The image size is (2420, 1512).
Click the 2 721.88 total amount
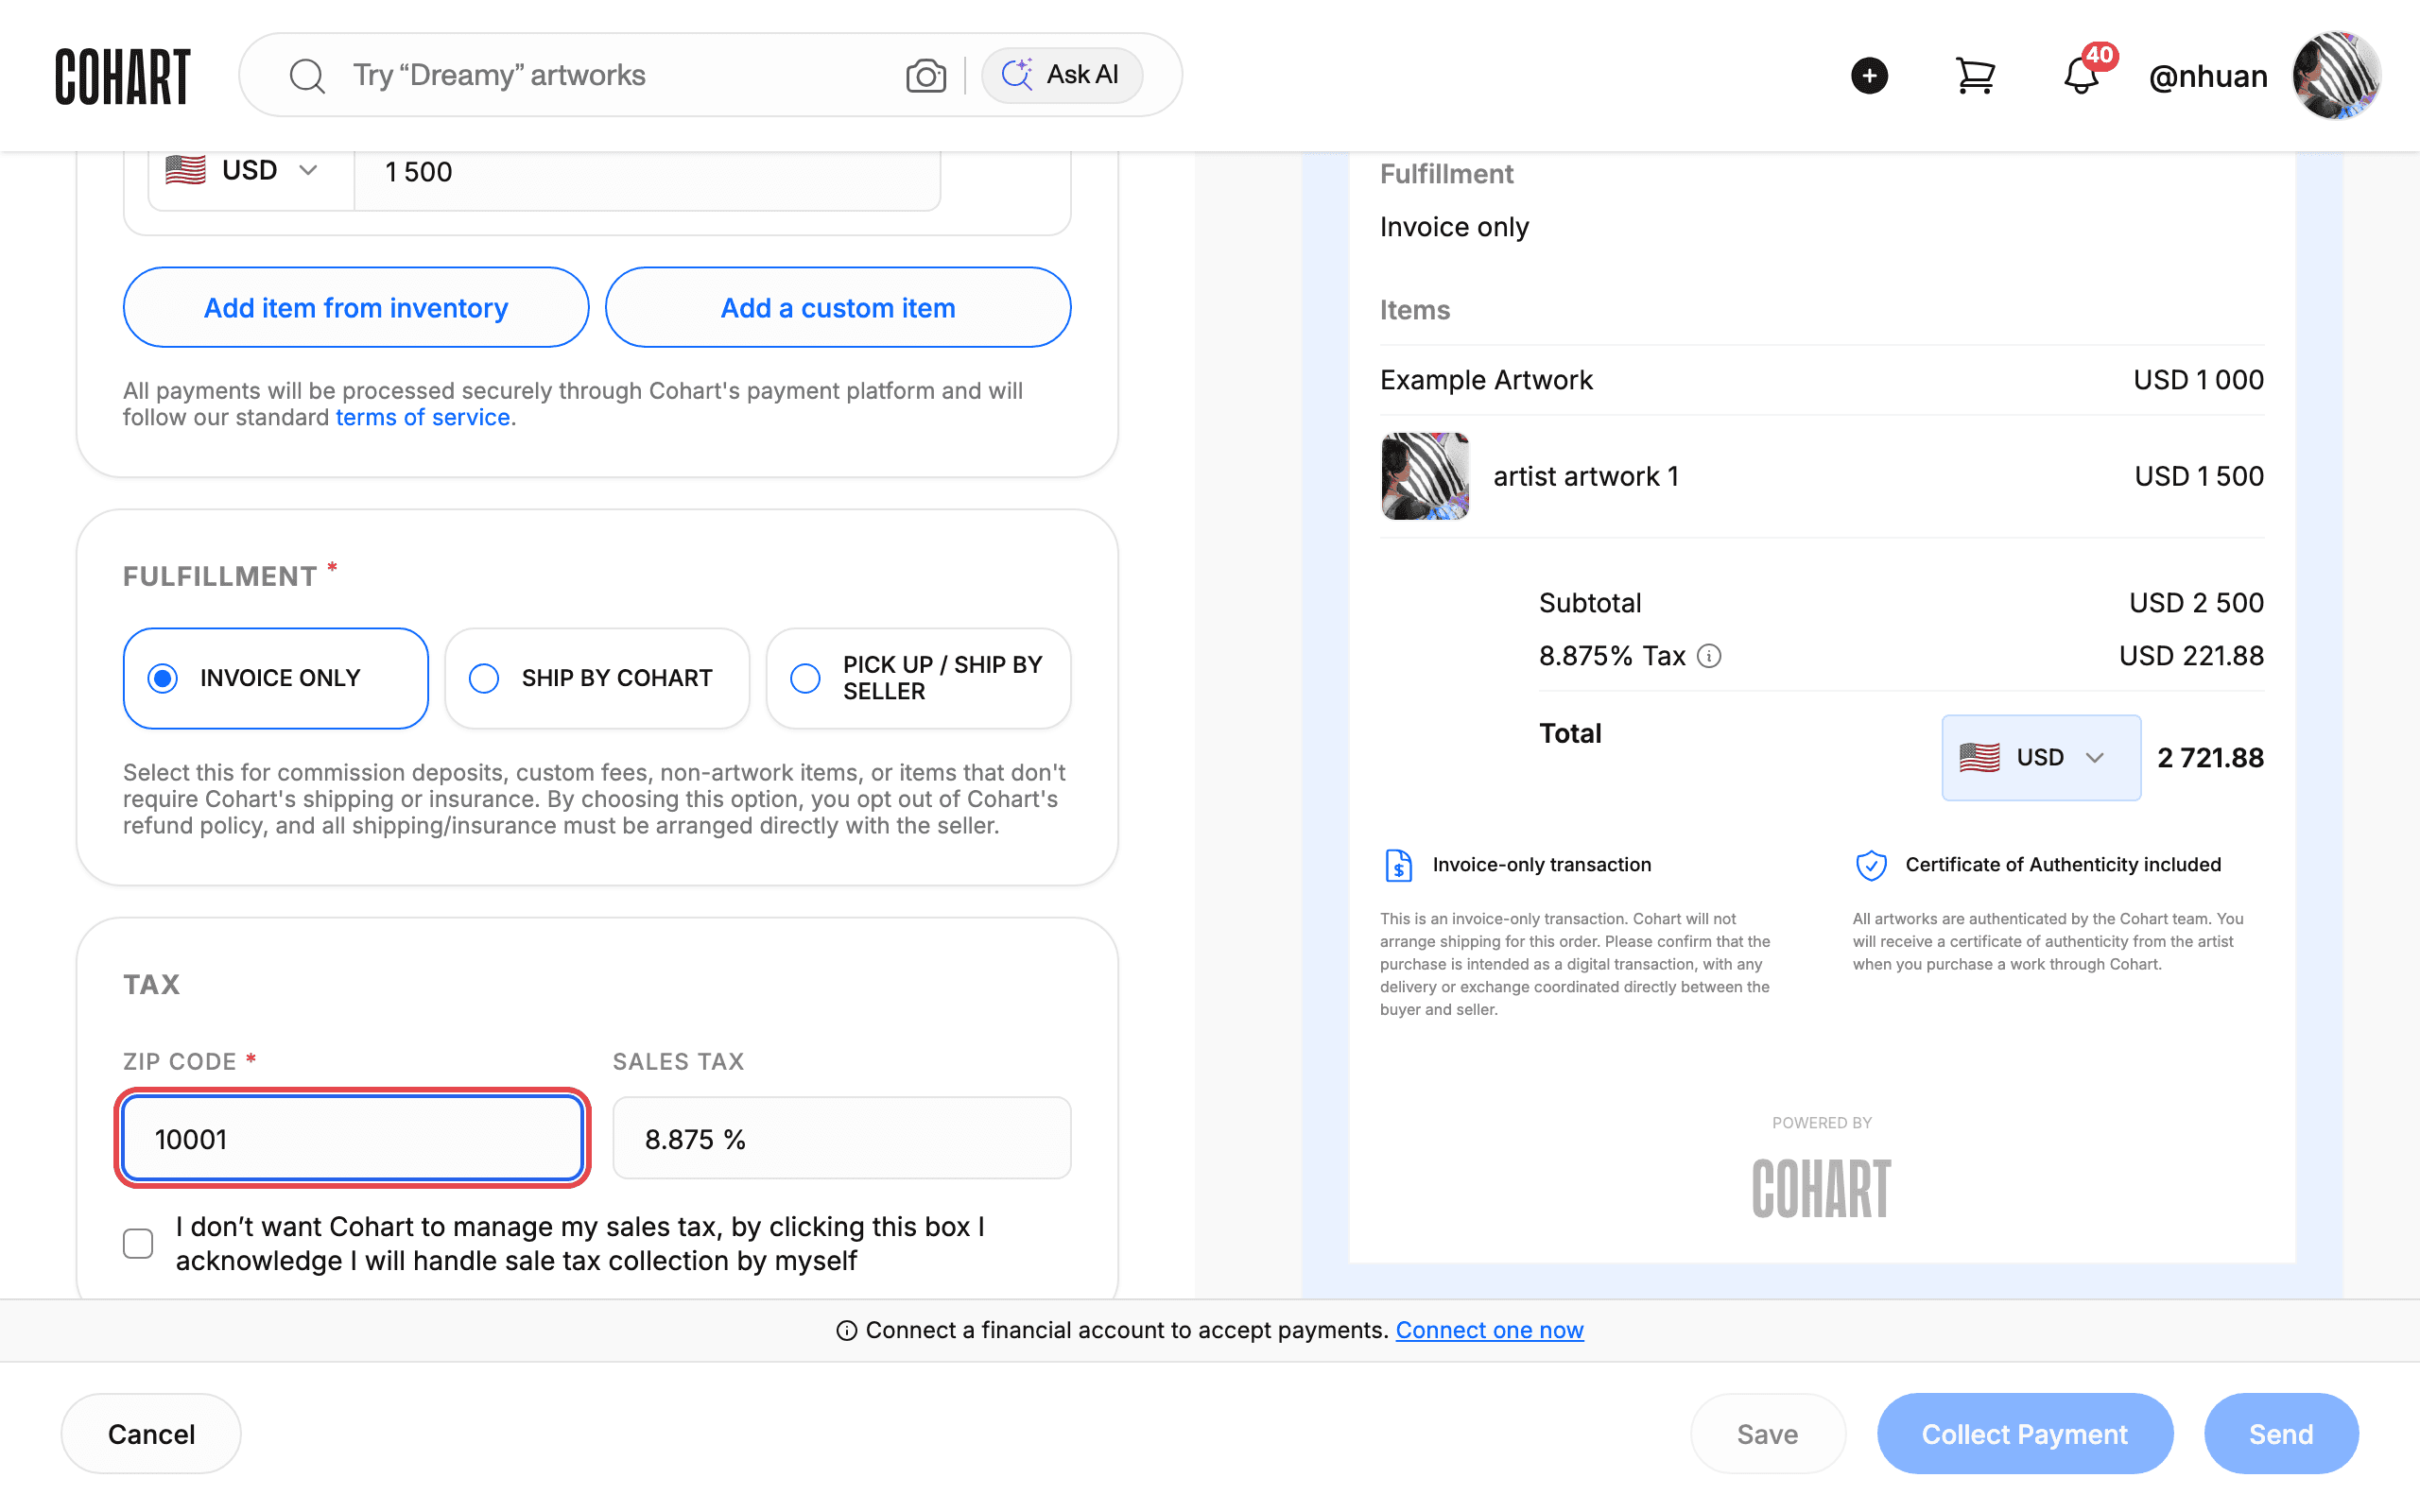click(2210, 758)
